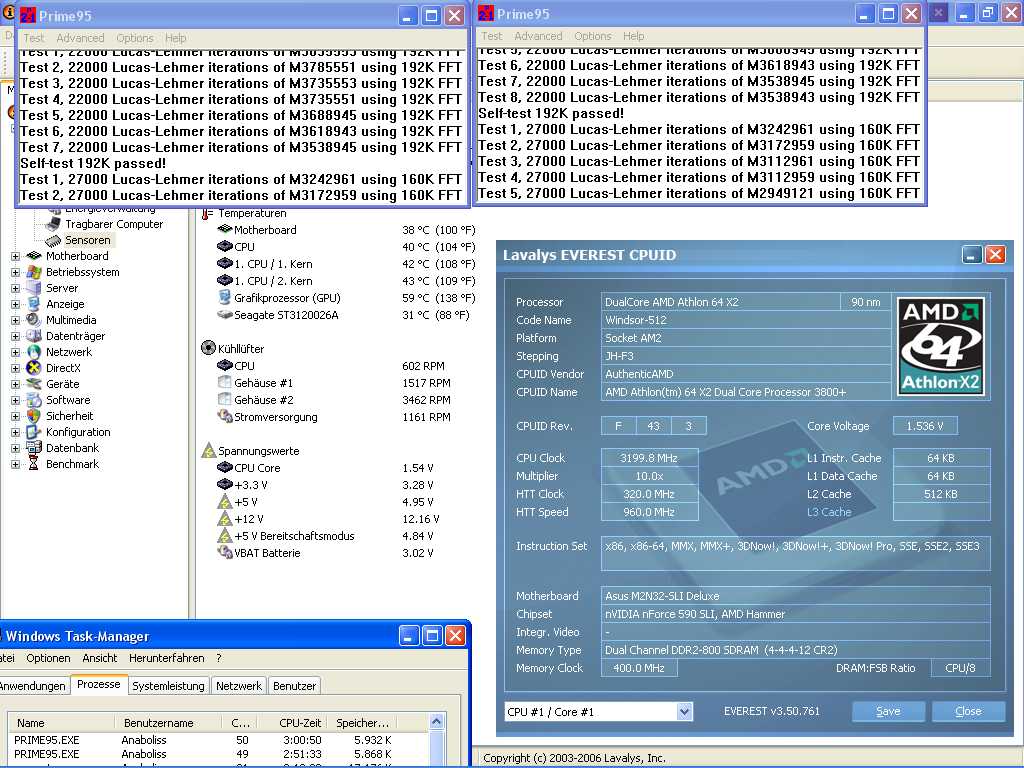Click the Datenbank icon in the tree

34,448
